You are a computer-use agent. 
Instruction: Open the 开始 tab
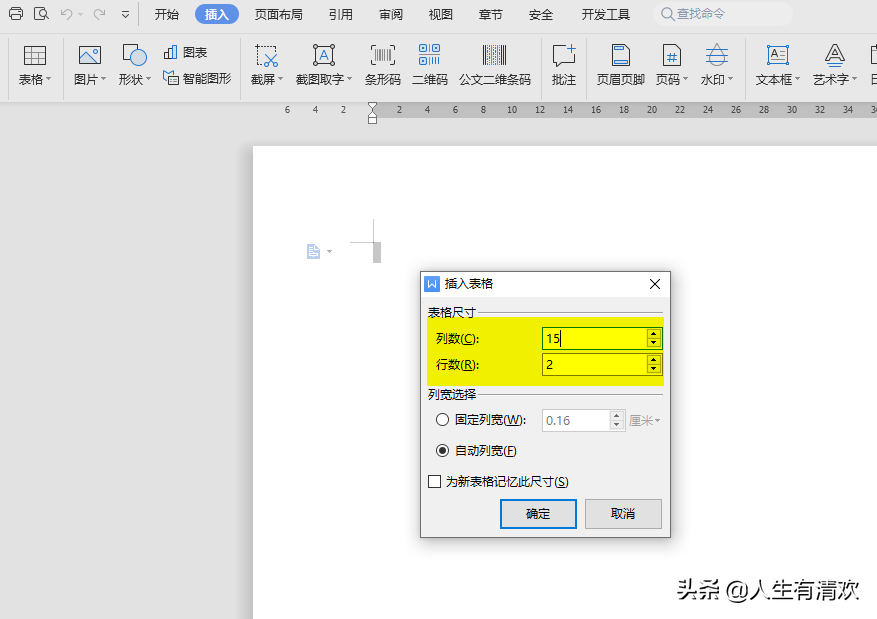tap(167, 14)
